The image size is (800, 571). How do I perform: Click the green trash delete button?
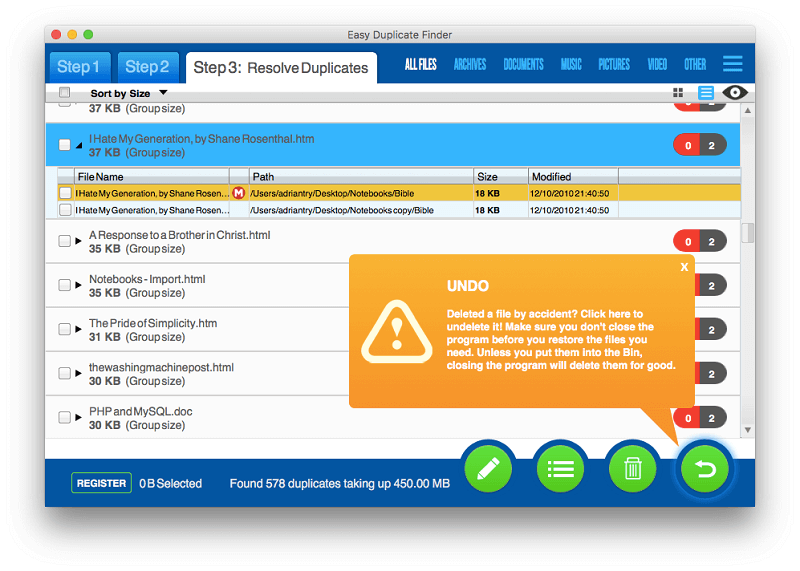(x=632, y=468)
